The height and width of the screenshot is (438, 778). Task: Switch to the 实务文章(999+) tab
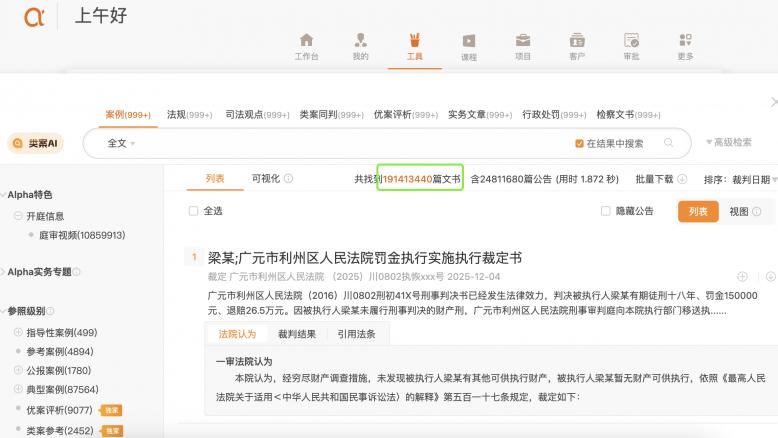coord(480,115)
